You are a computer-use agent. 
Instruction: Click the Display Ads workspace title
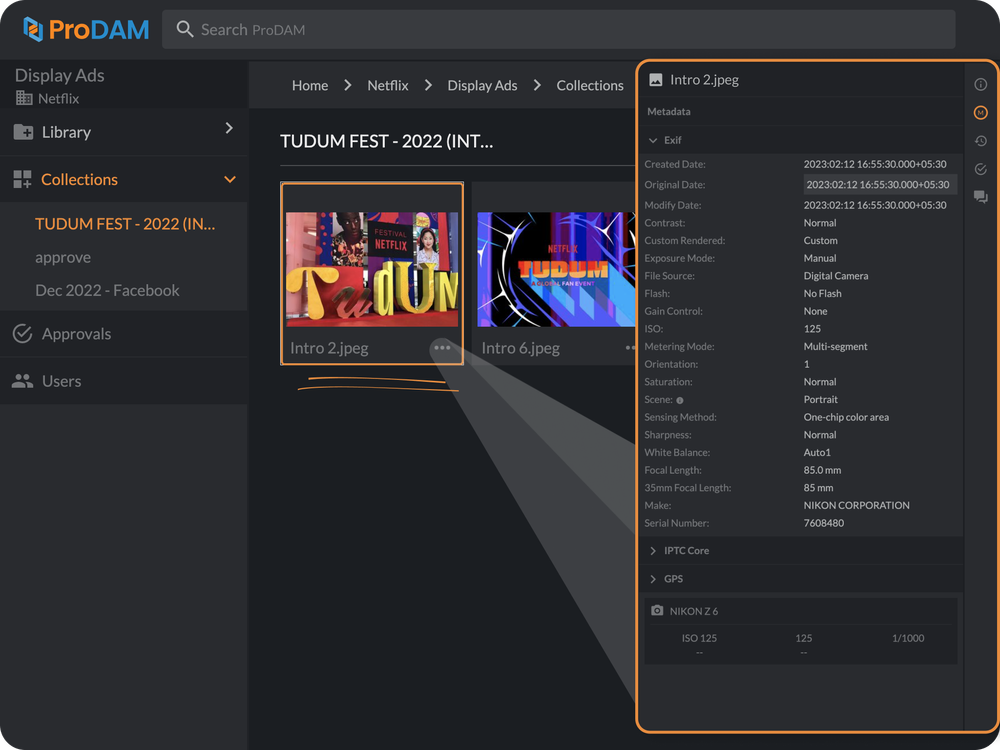click(x=60, y=75)
